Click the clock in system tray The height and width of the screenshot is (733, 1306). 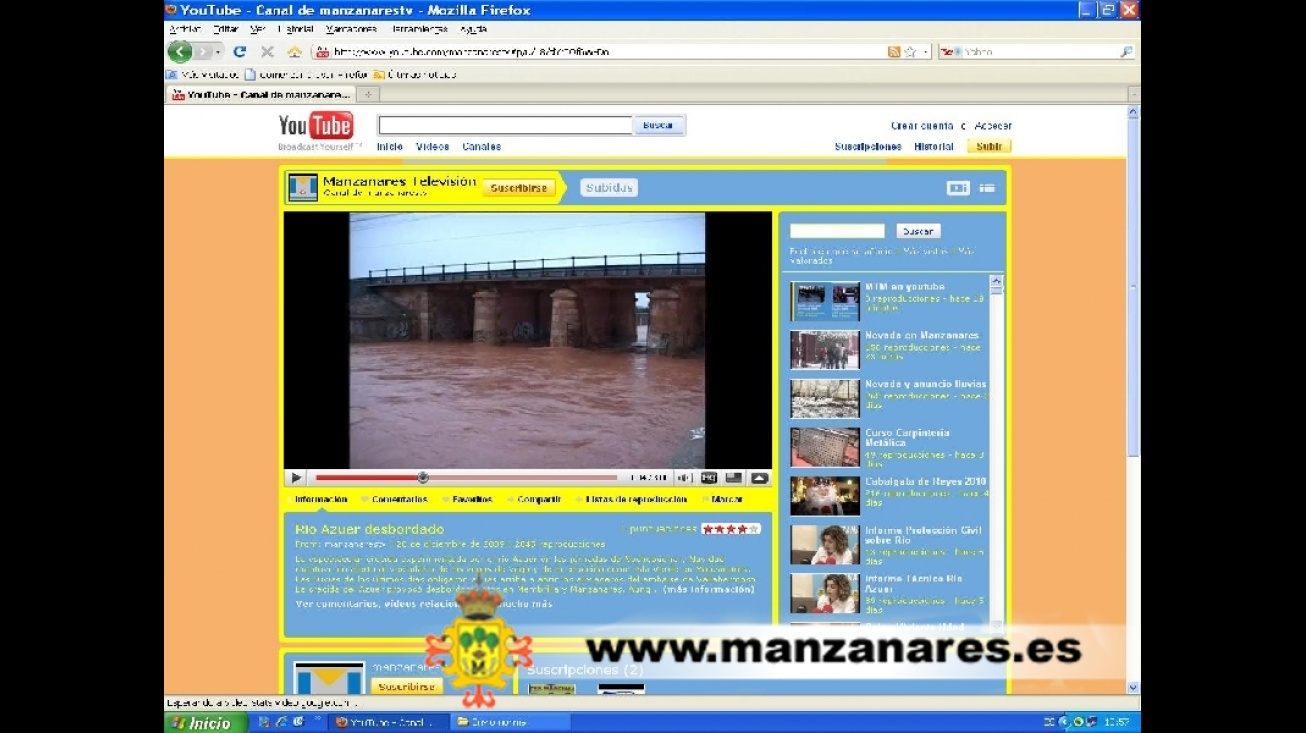[x=1117, y=722]
